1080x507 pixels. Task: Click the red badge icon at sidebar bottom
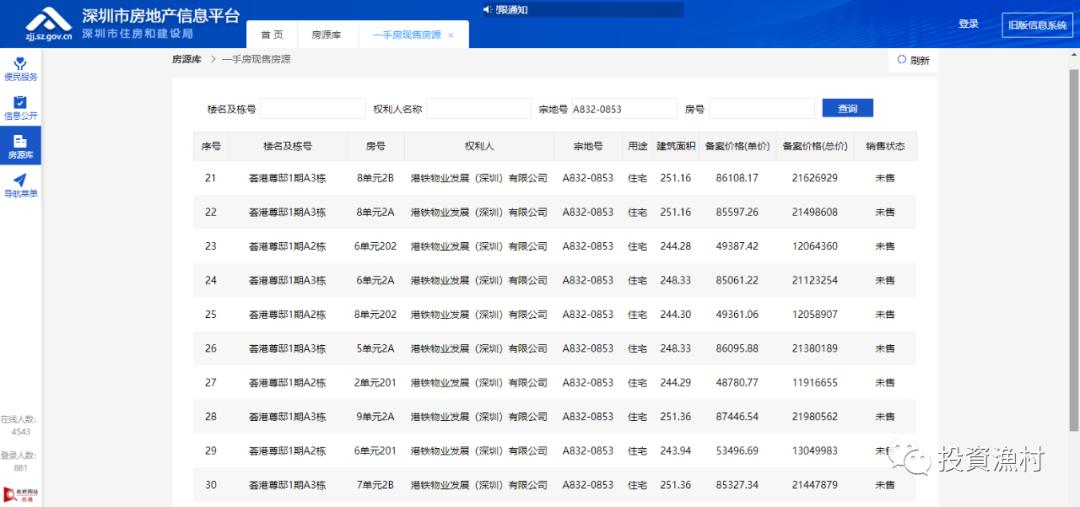tap(21, 494)
